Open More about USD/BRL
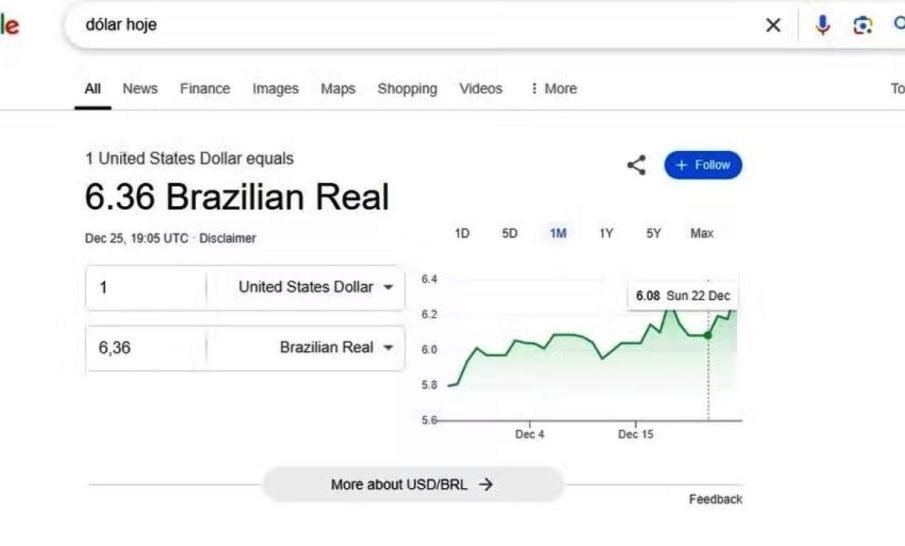905x546 pixels. click(x=412, y=485)
